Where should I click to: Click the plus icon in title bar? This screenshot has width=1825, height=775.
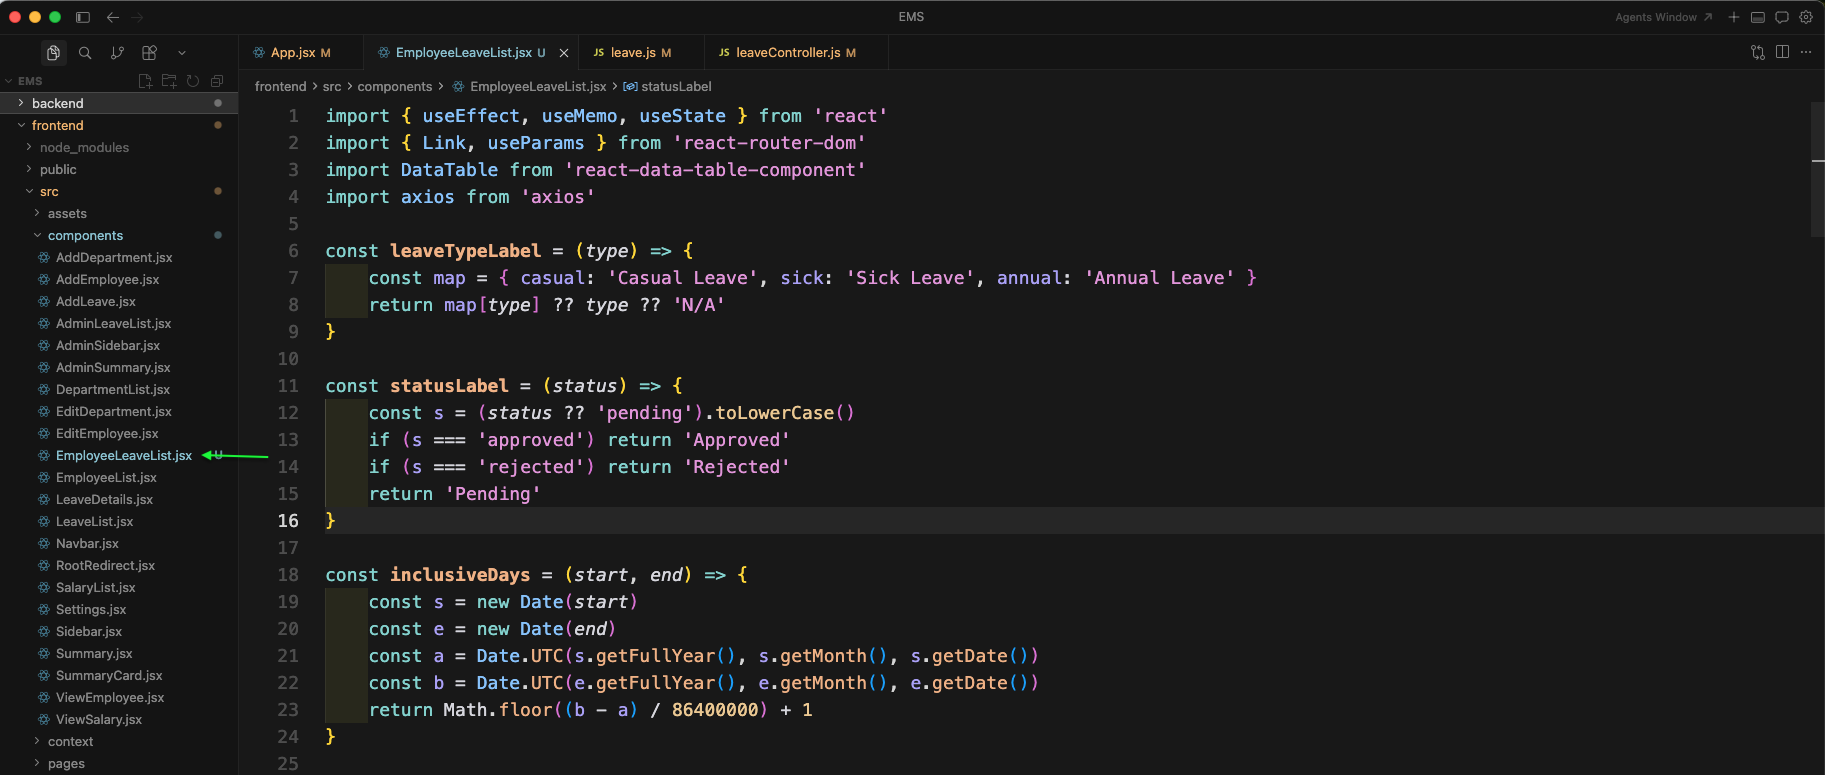(1734, 17)
